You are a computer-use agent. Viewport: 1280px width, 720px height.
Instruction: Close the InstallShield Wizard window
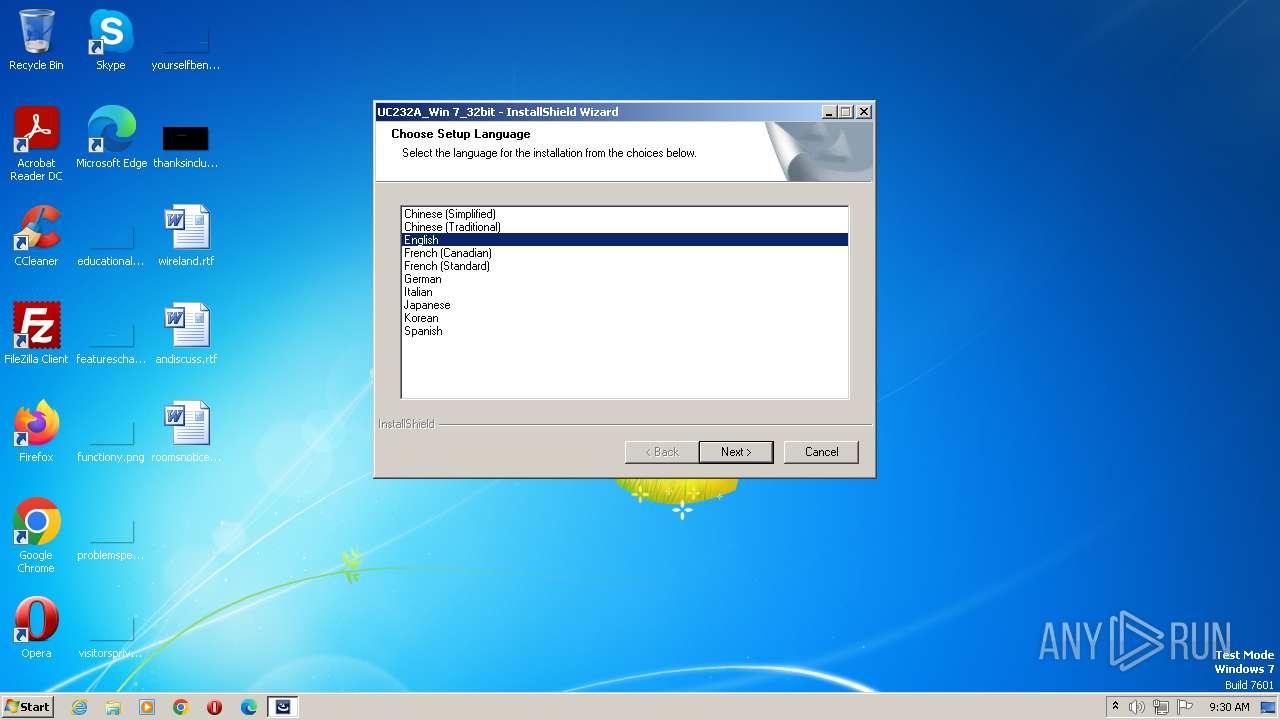point(864,112)
